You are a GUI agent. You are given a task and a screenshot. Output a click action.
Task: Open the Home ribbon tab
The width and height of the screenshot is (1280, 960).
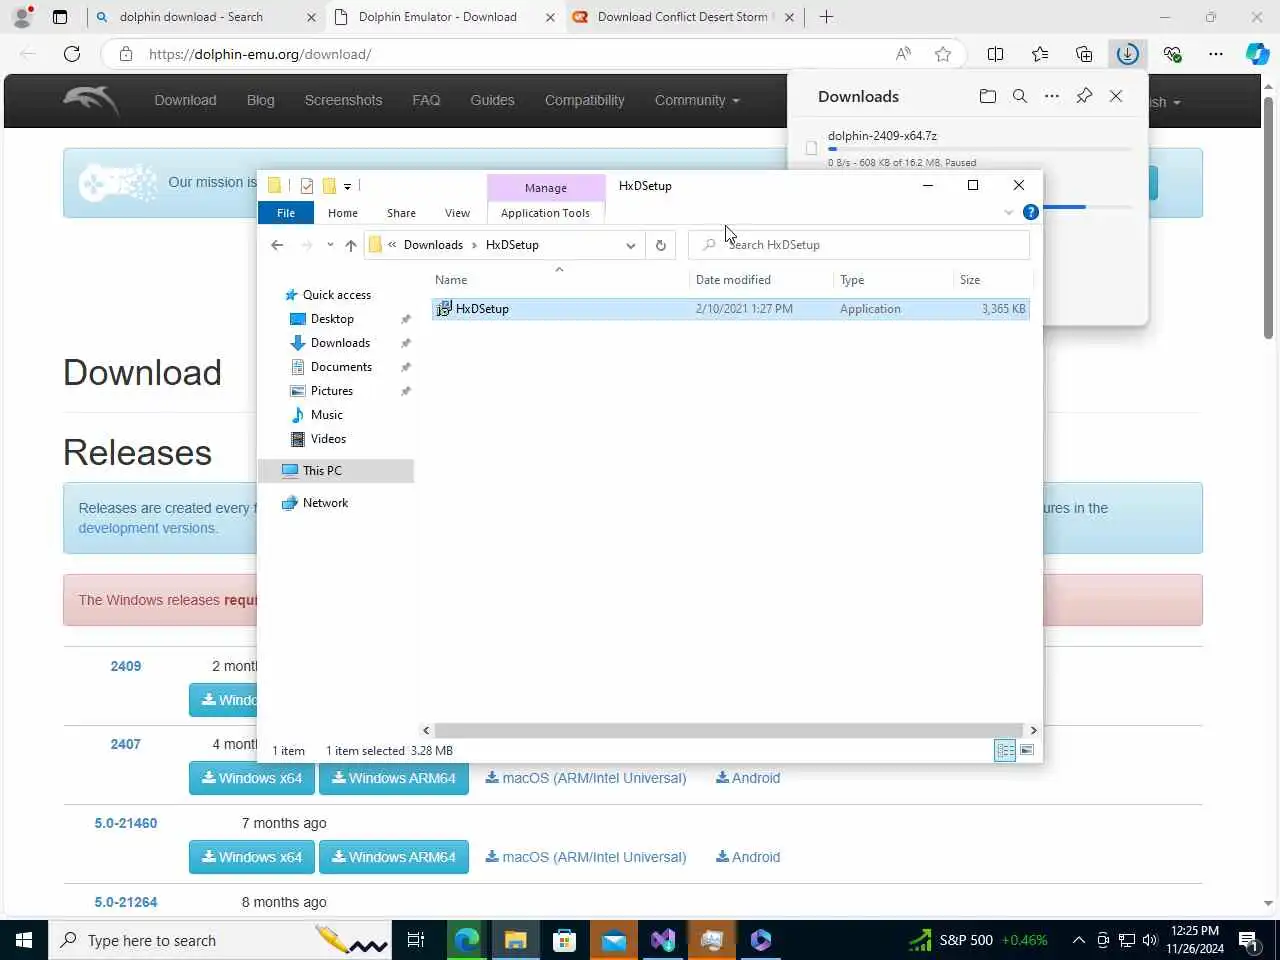click(343, 213)
